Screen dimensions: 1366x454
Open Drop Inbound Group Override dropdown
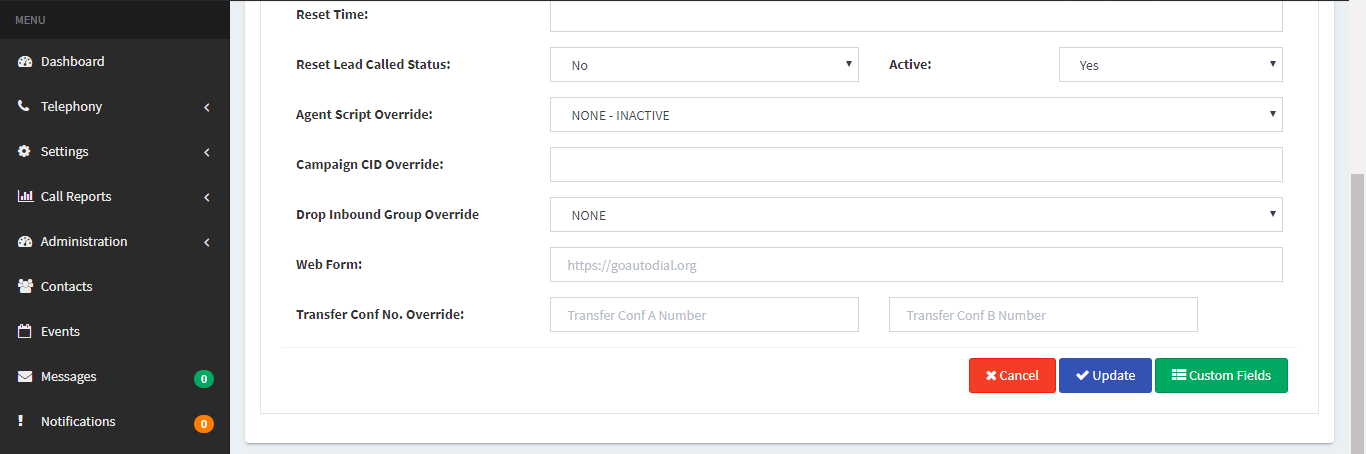[916, 215]
